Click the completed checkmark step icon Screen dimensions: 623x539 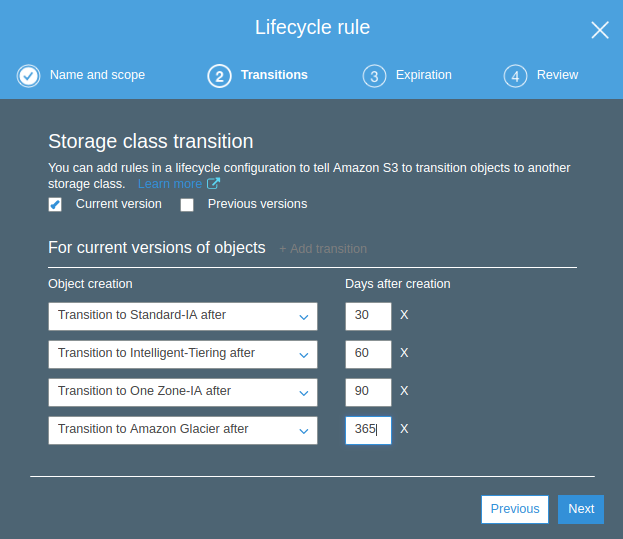point(29,76)
